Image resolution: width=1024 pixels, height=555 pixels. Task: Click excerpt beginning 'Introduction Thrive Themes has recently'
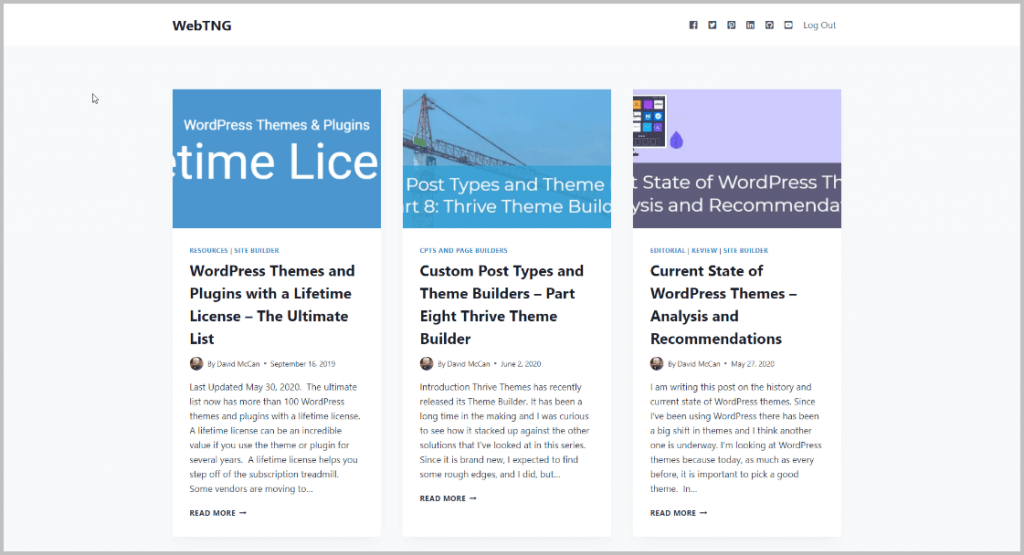504,430
